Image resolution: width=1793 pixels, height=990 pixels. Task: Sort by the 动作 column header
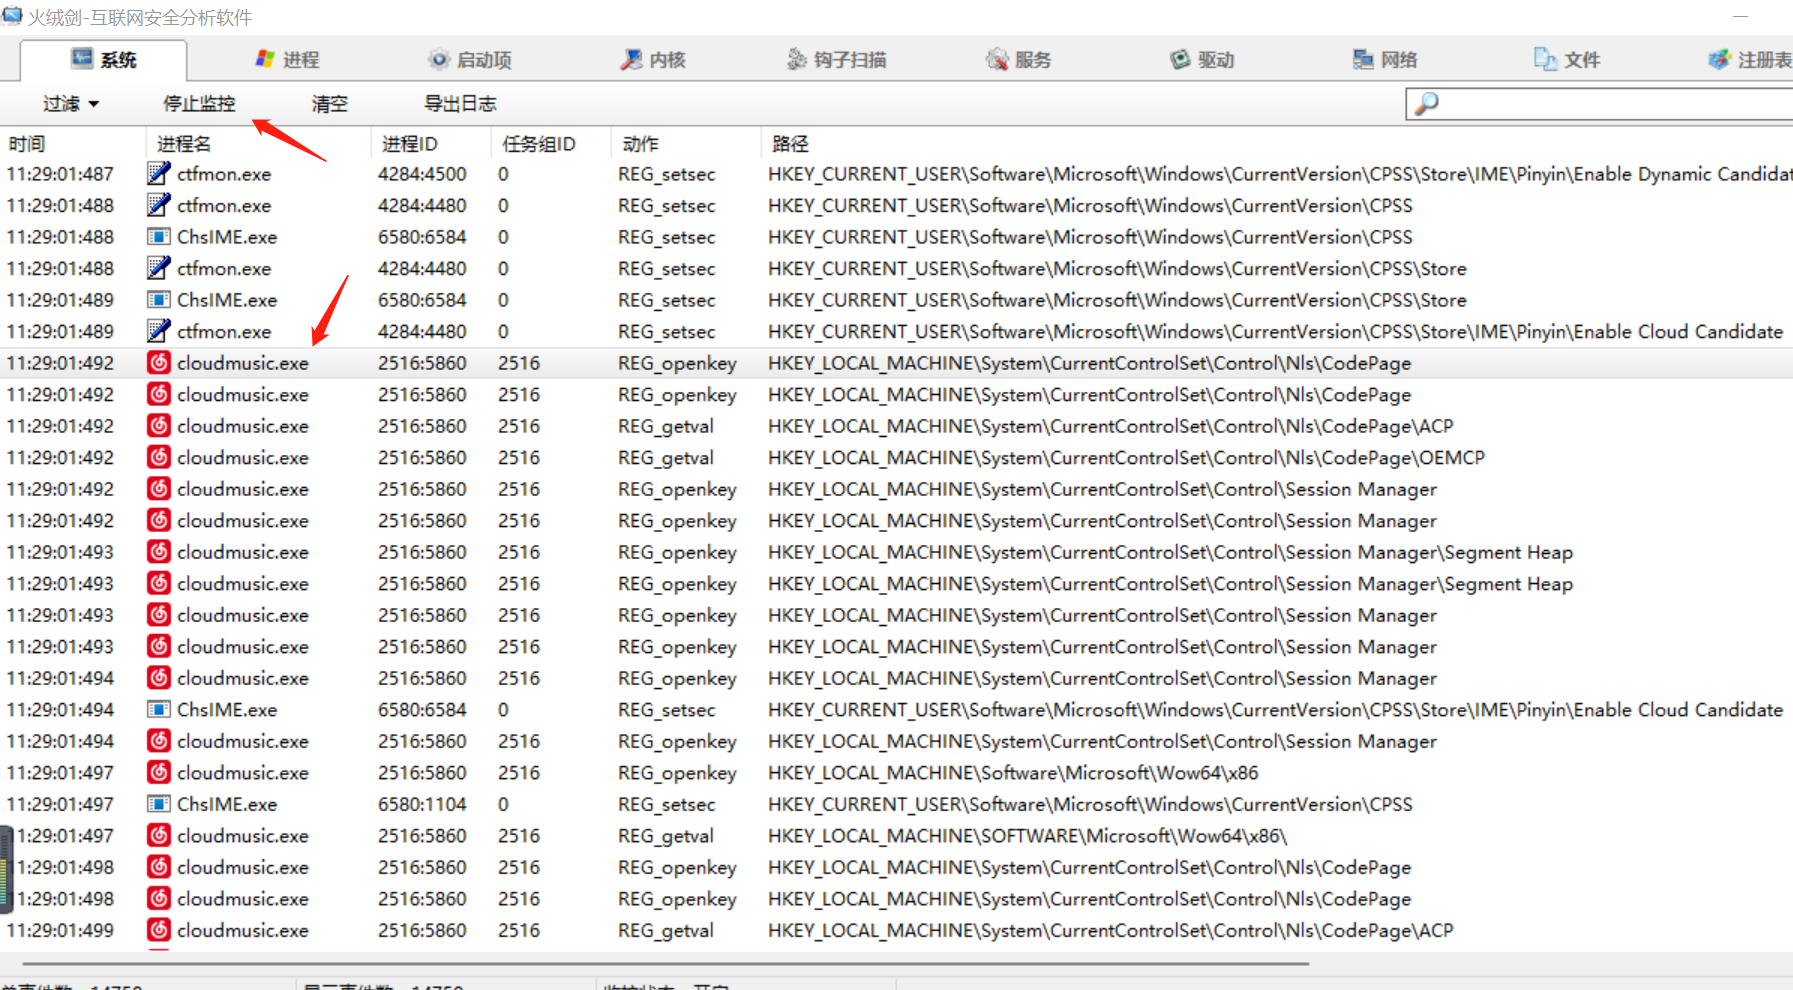coord(640,144)
